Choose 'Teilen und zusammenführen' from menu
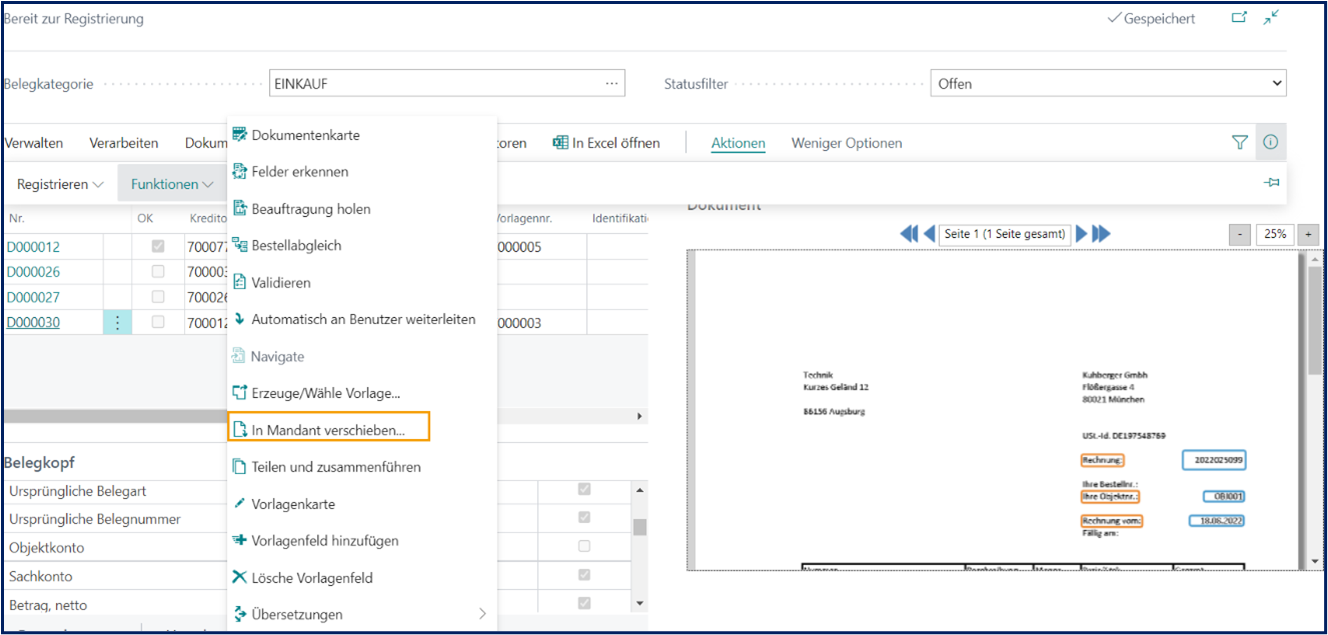Viewport: 1328px width, 635px height. tap(336, 467)
